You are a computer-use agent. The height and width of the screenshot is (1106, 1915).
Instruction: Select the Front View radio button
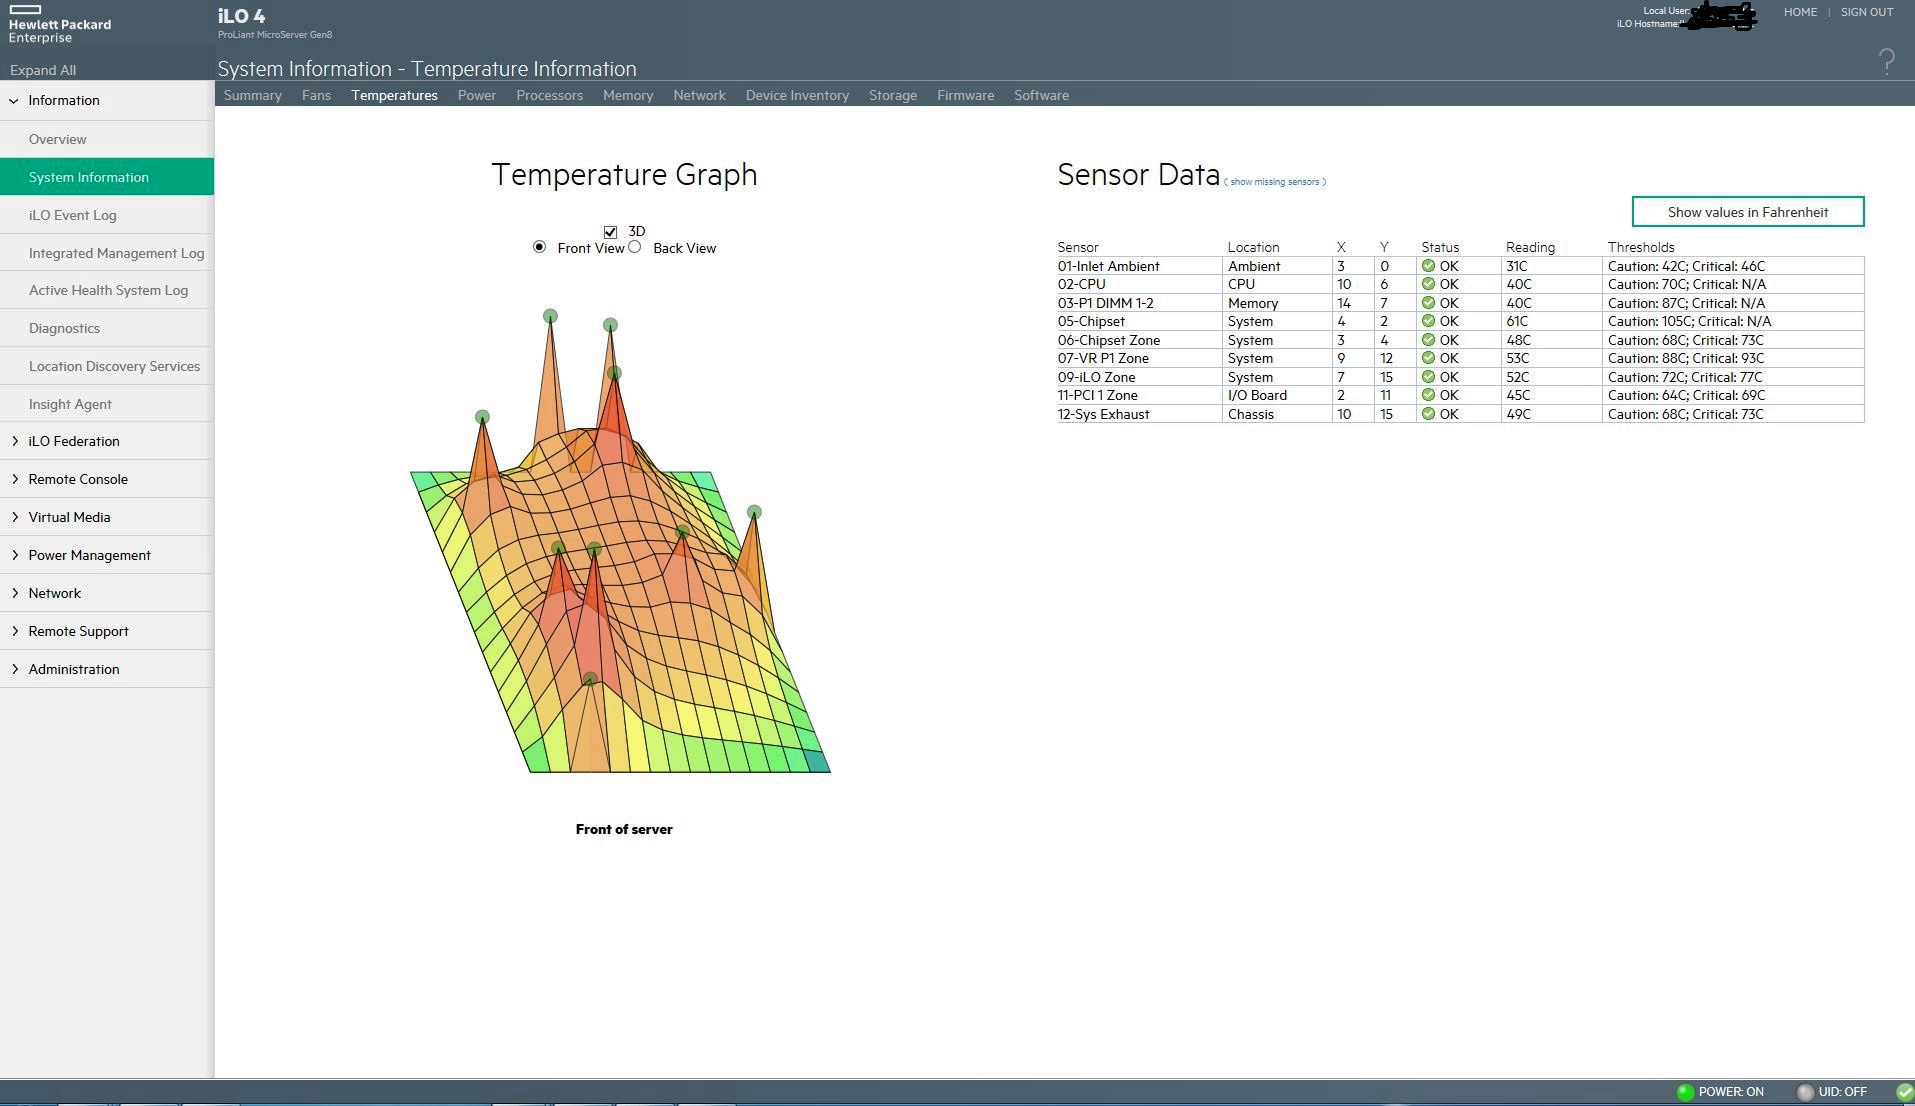(540, 247)
